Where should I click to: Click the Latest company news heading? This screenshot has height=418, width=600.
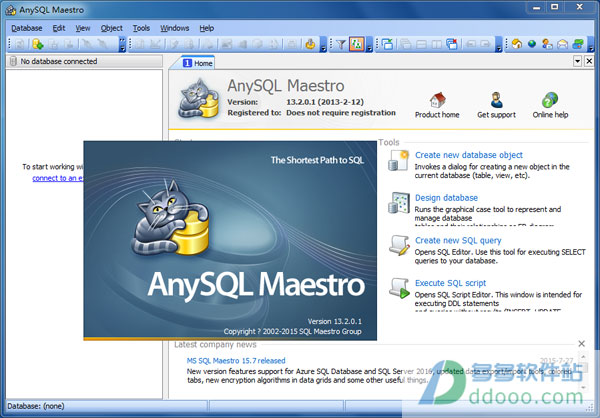[x=215, y=345]
